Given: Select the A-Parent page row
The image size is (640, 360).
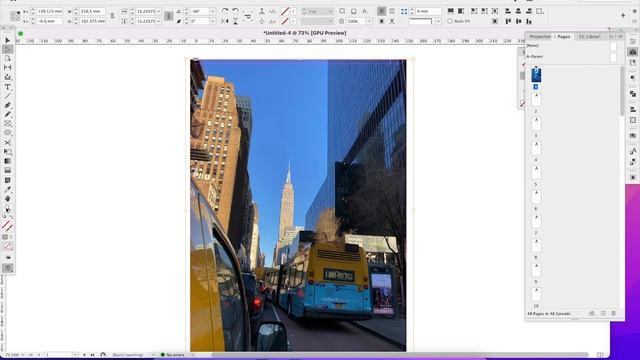Looking at the screenshot, I should tap(571, 57).
